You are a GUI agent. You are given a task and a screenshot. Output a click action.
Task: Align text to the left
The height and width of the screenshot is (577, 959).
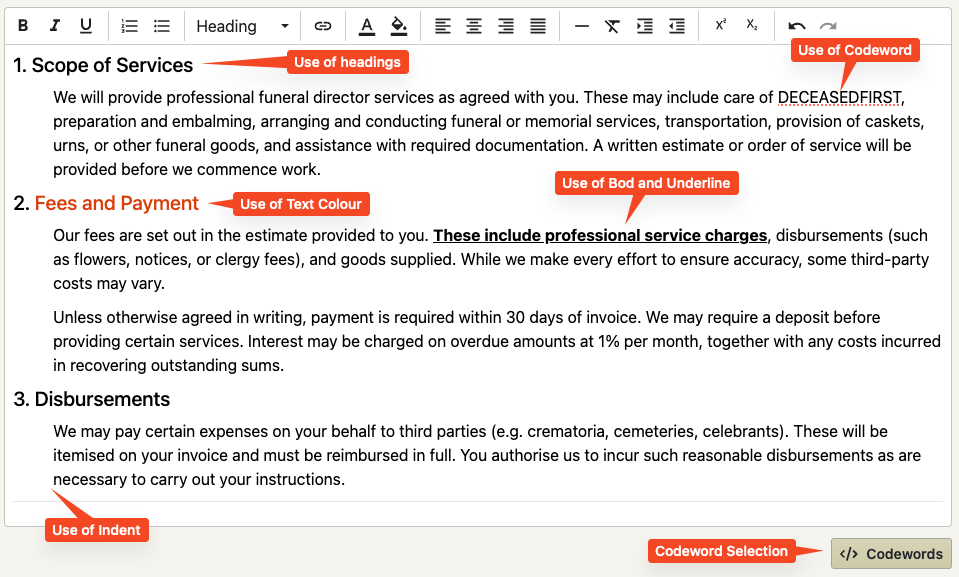[x=443, y=26]
